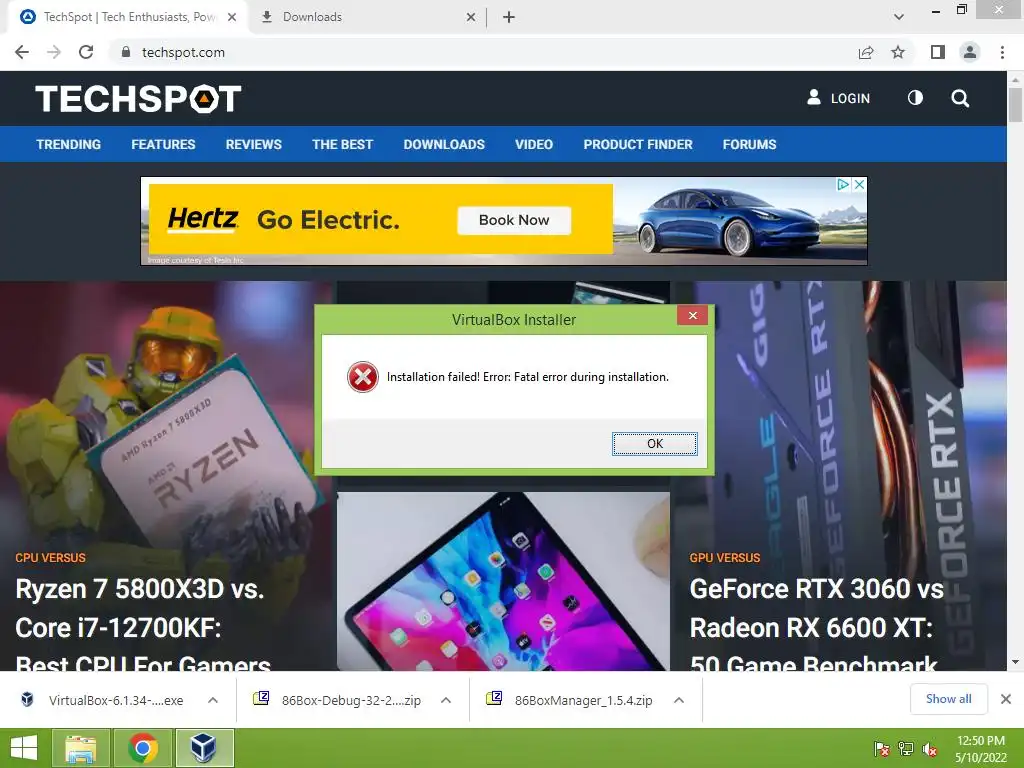Expand options for 86BoxManager_1.5.4.zip download

(679, 700)
